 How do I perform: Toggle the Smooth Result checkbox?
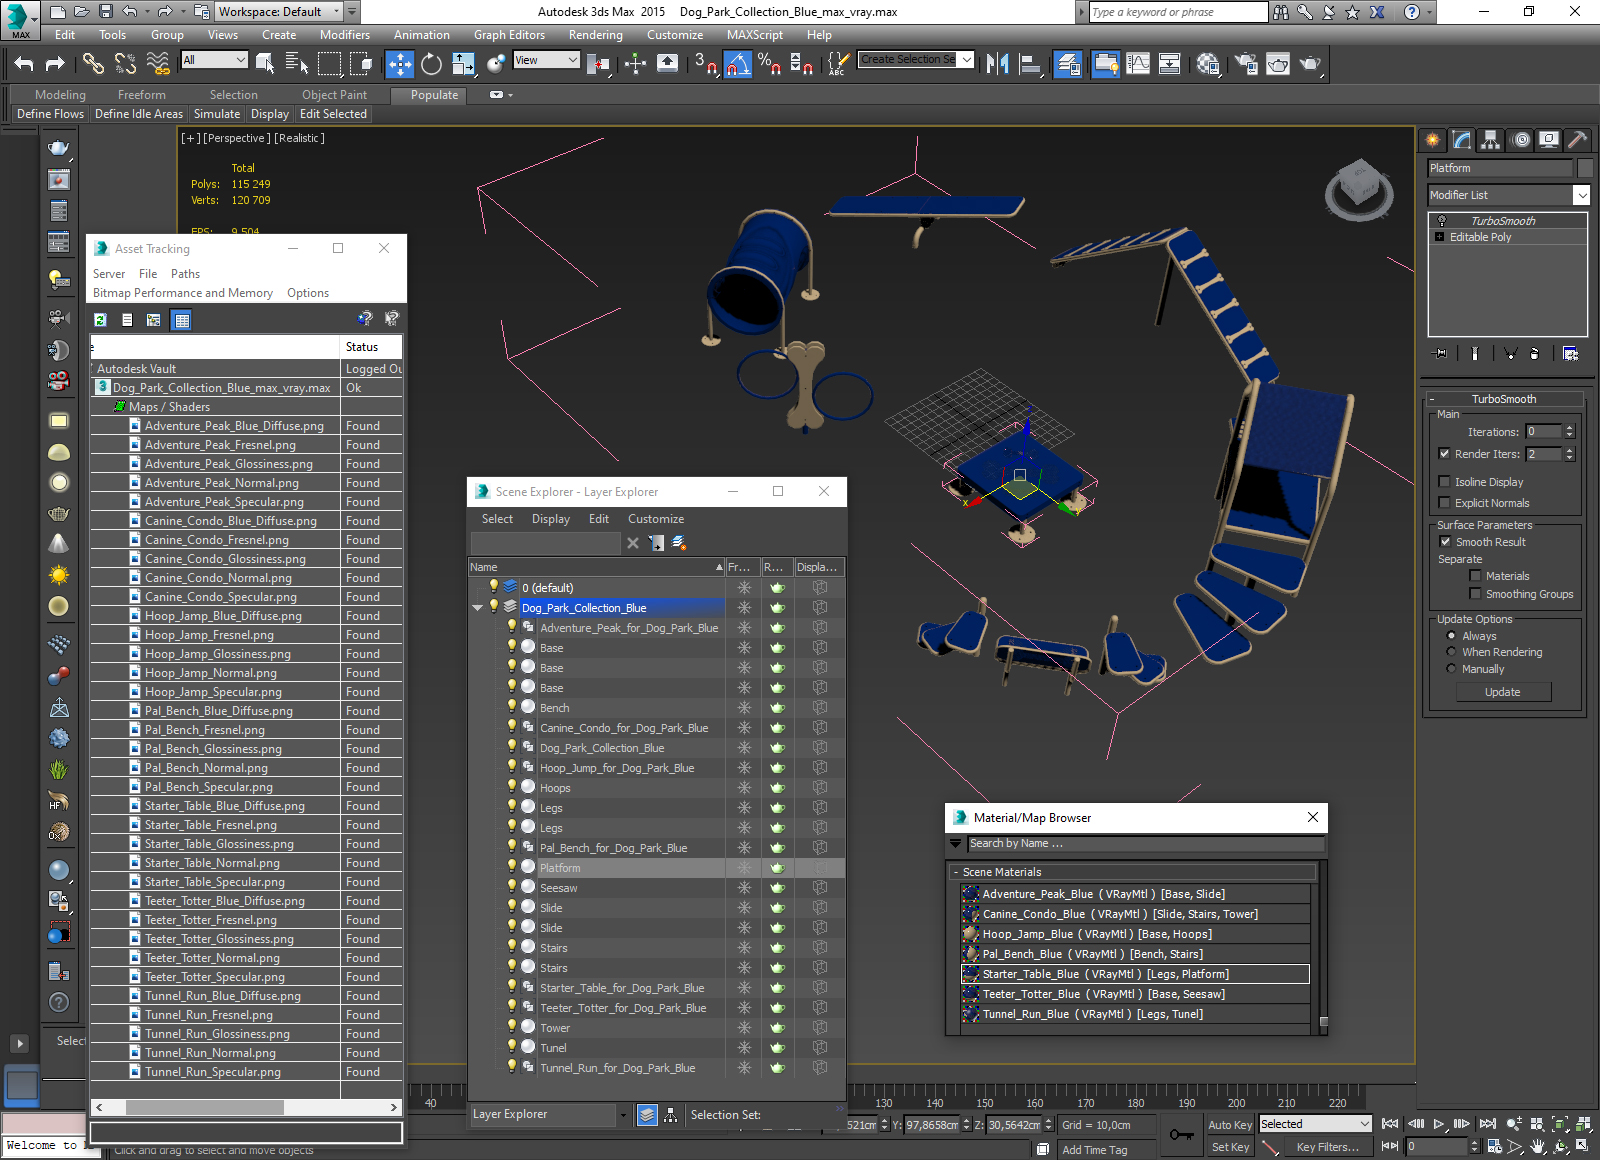(x=1445, y=541)
